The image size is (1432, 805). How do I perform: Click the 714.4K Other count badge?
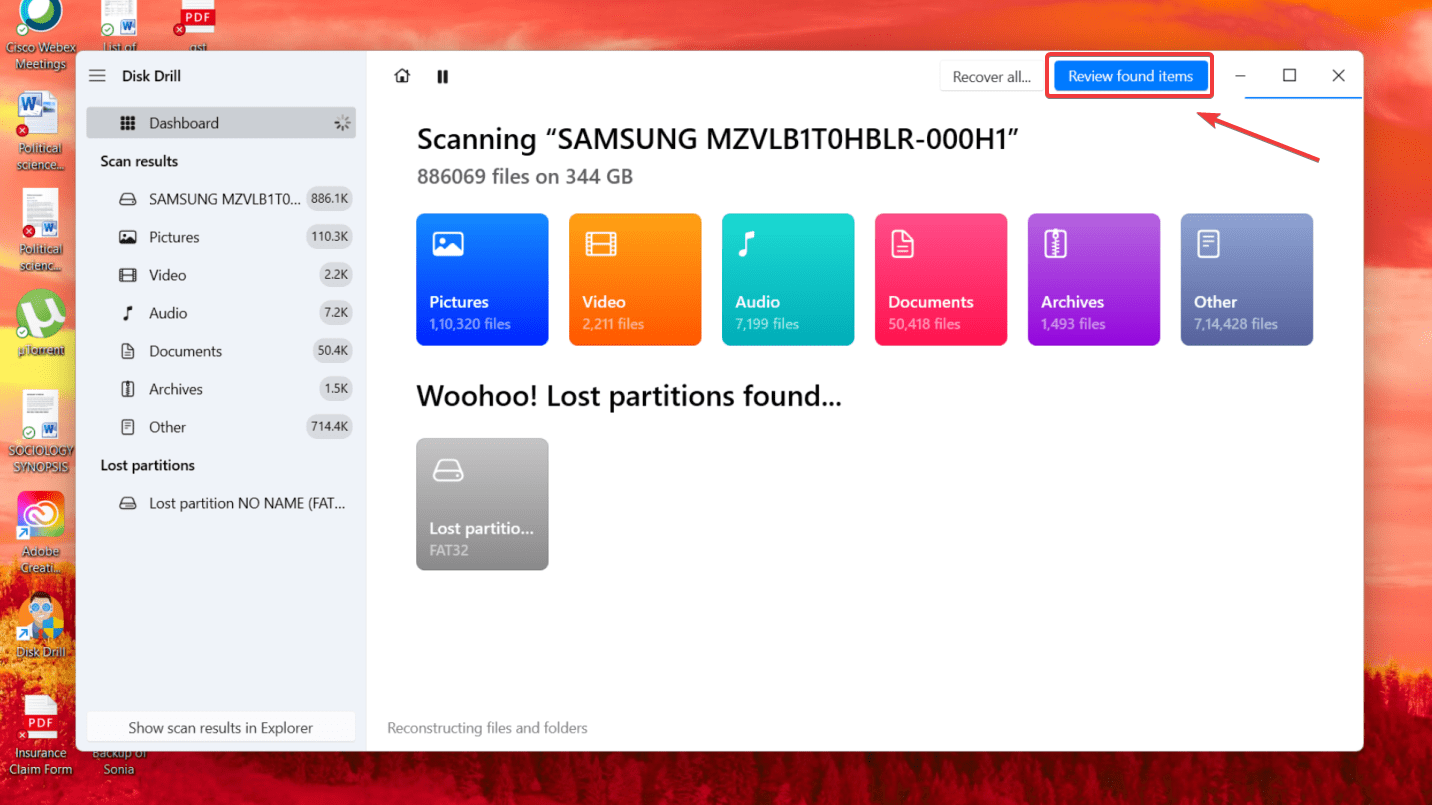pyautogui.click(x=329, y=427)
